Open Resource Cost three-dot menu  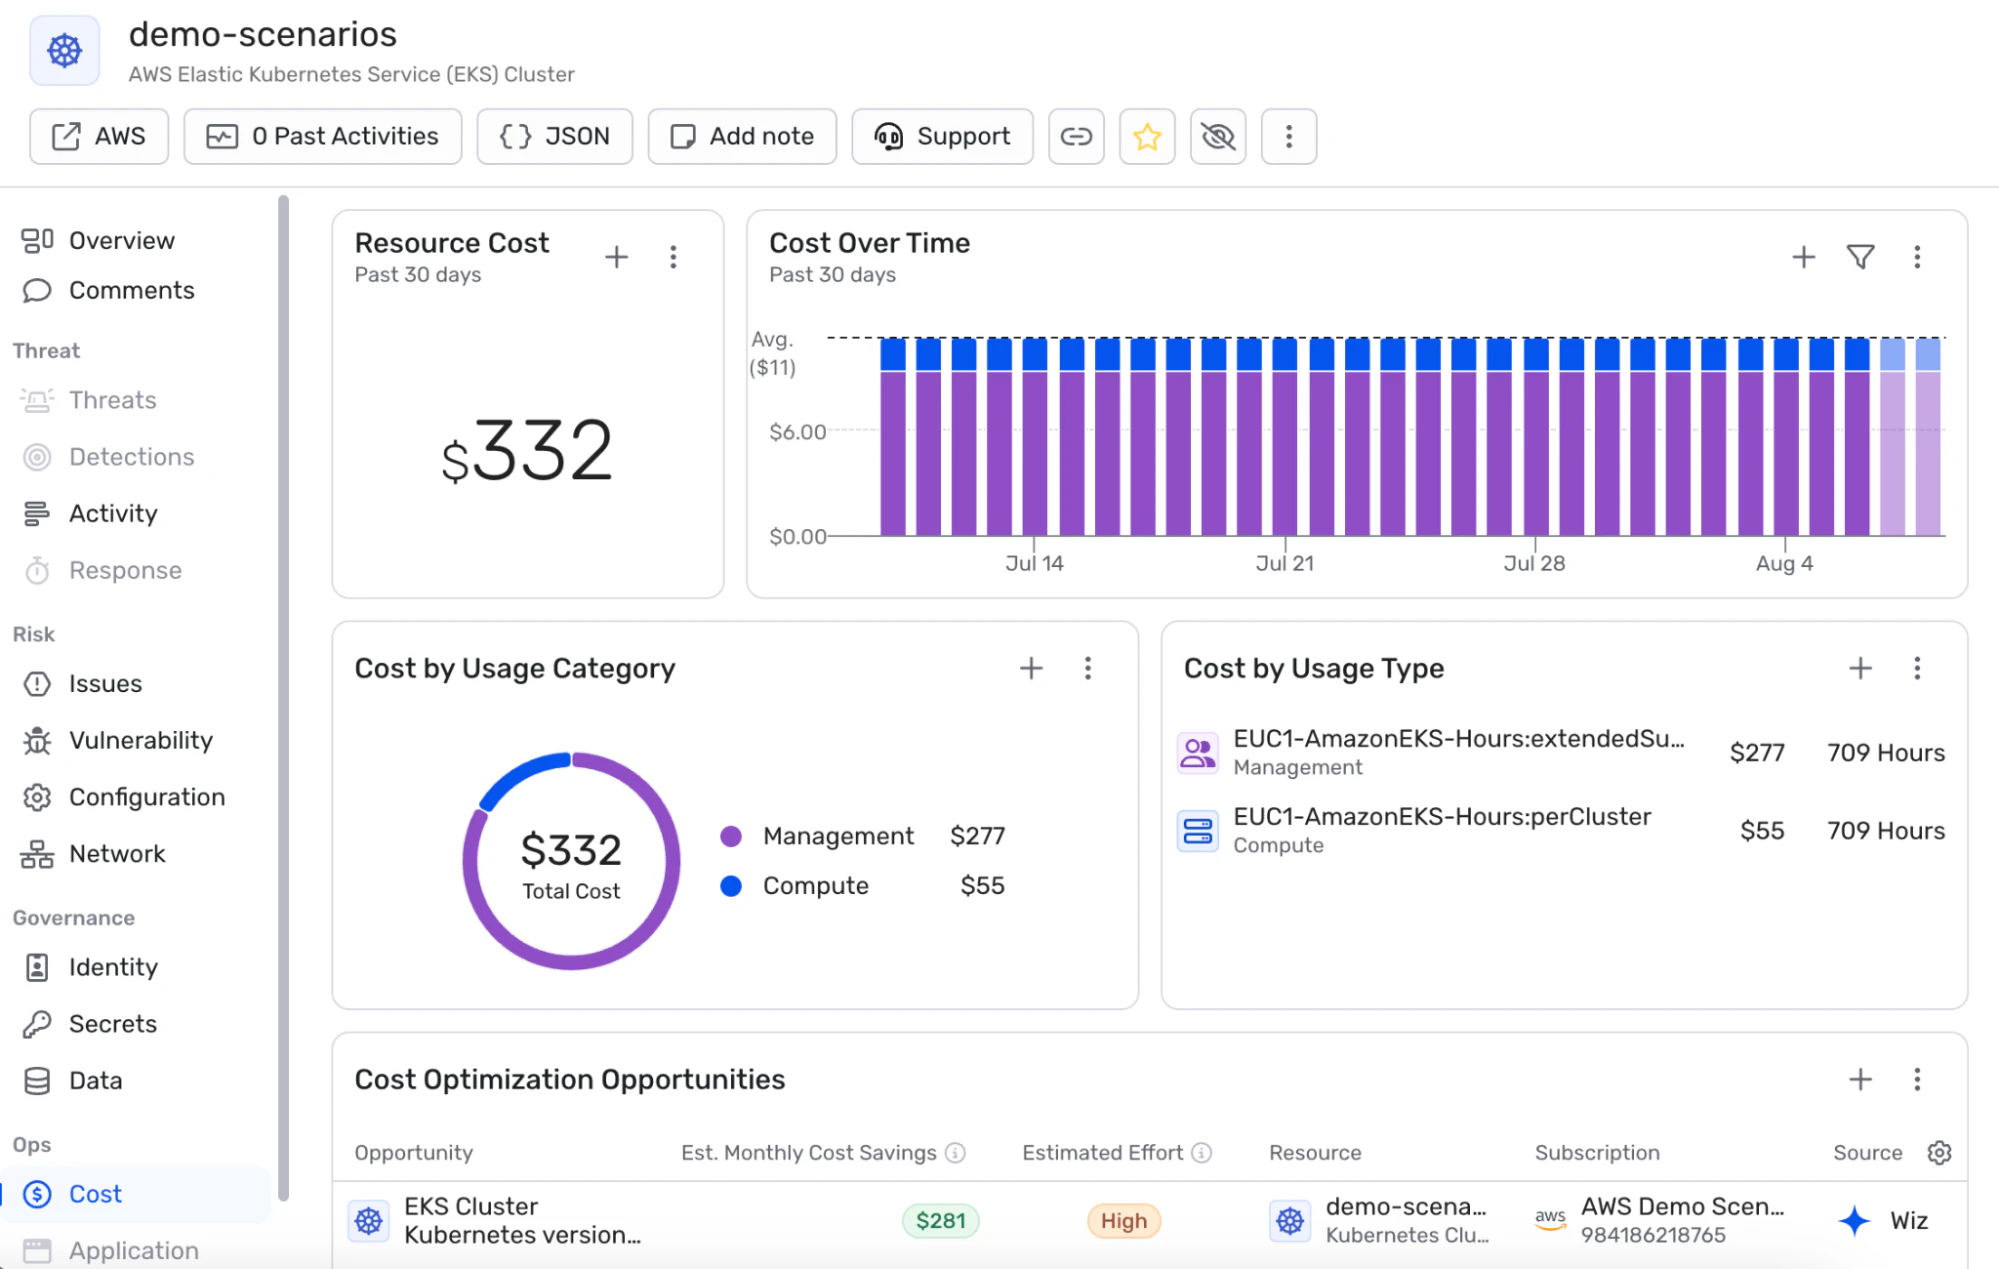[673, 257]
